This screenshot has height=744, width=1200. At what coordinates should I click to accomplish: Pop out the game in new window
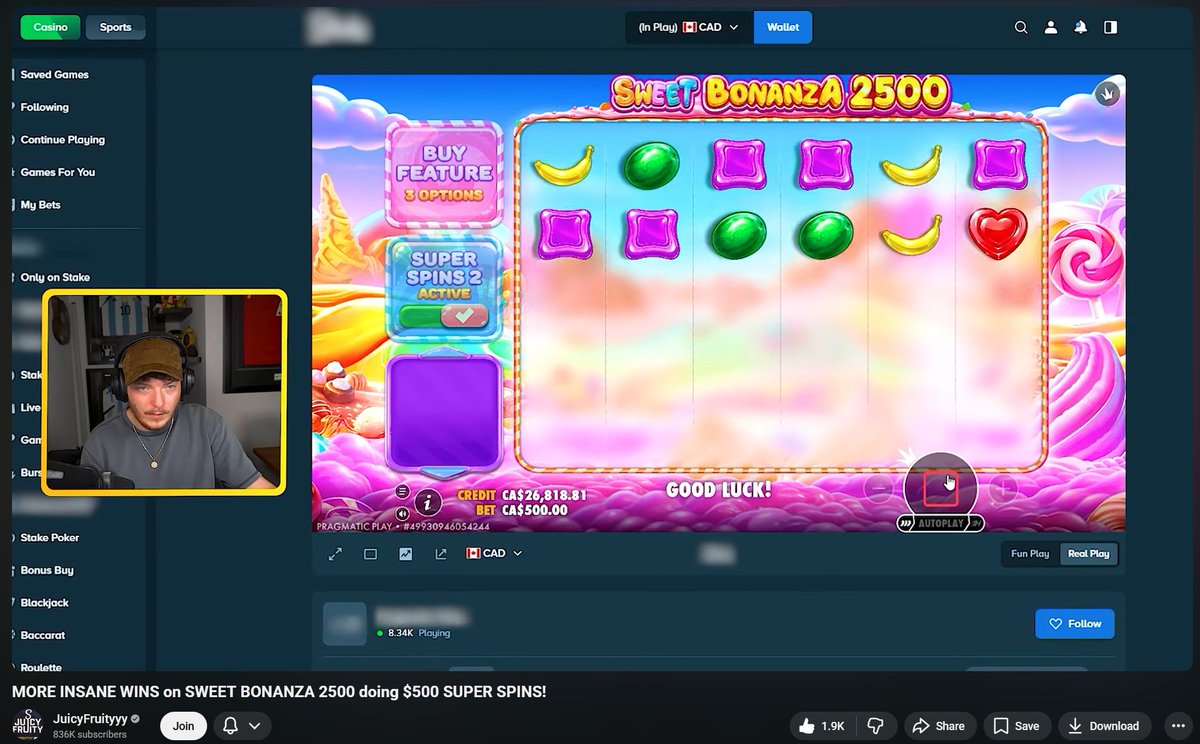pyautogui.click(x=441, y=554)
